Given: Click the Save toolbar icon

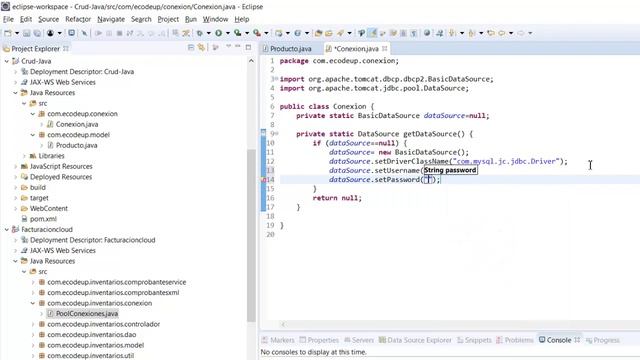Looking at the screenshot, I should [x=27, y=33].
